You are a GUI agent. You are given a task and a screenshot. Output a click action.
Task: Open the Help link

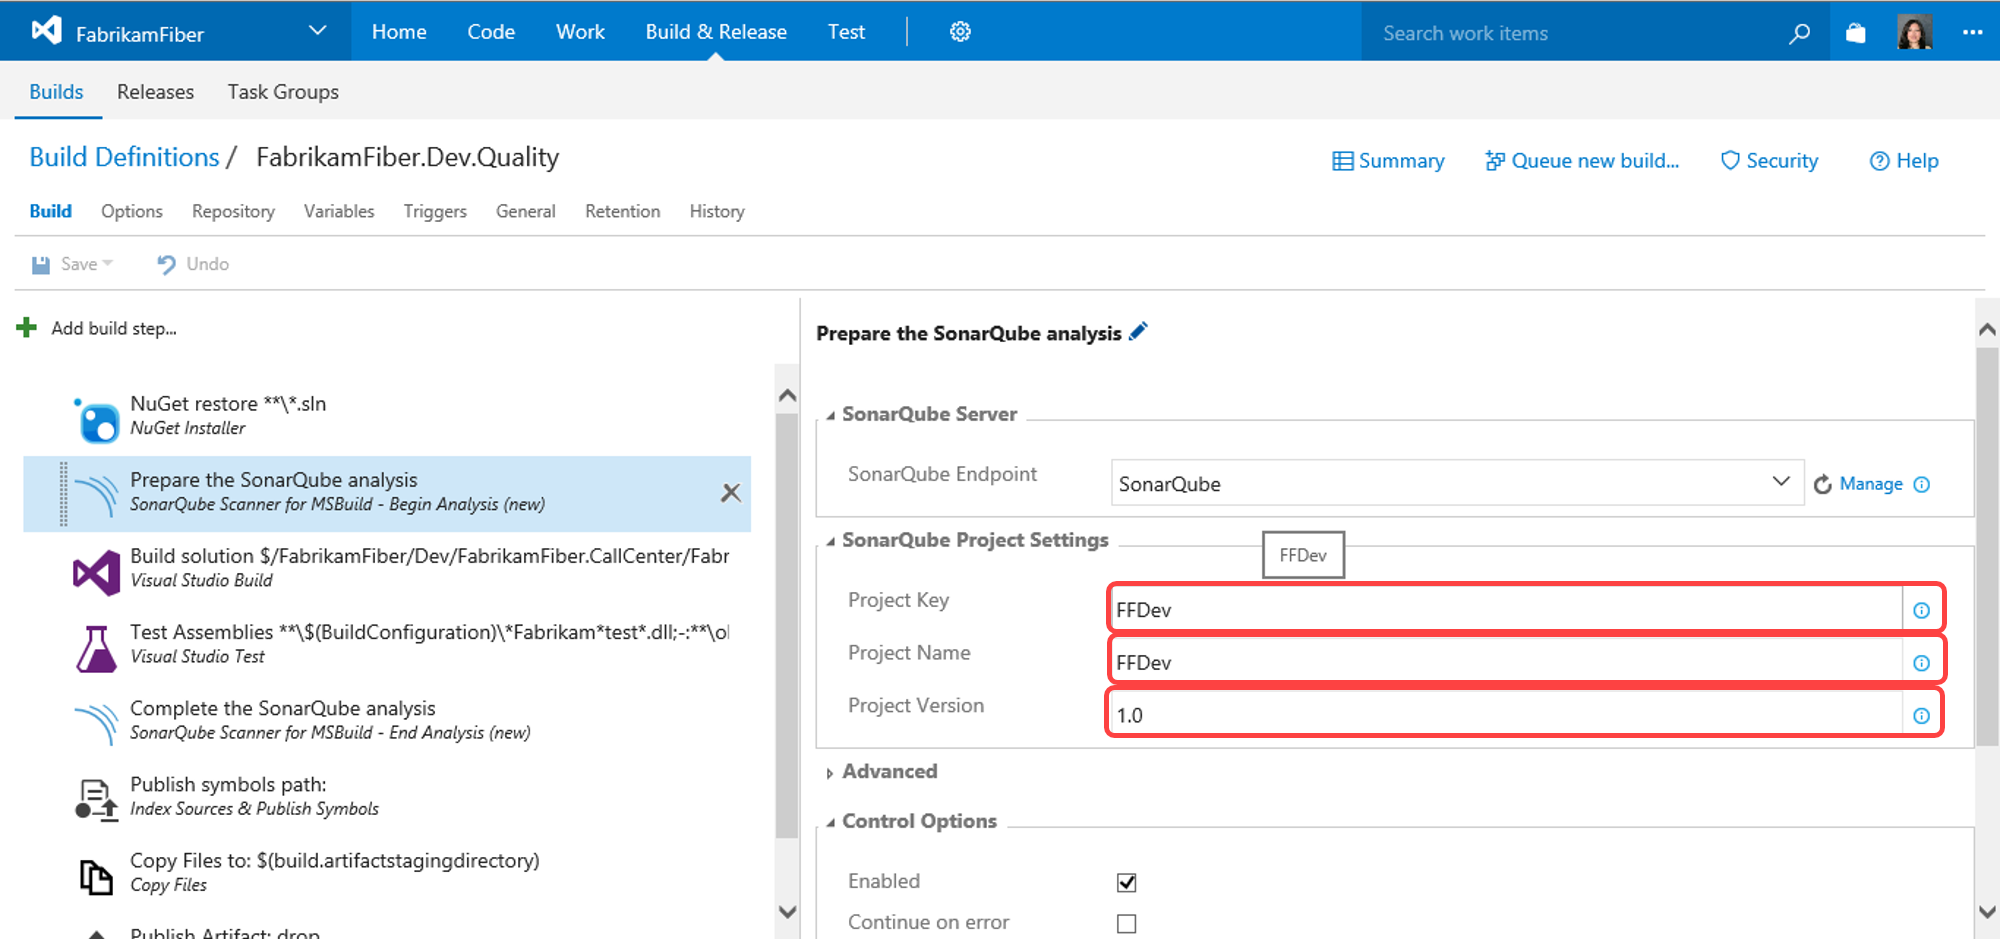(x=1904, y=161)
